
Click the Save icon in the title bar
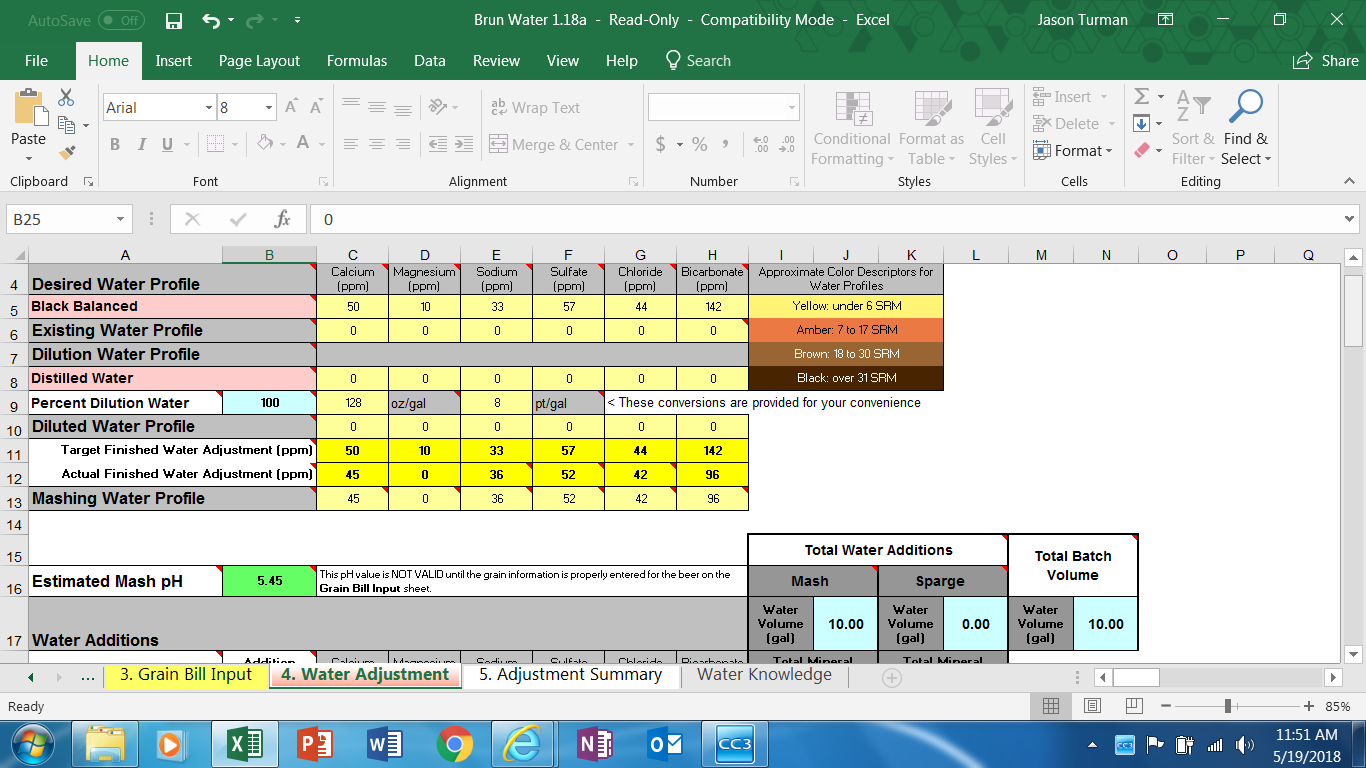tap(174, 20)
